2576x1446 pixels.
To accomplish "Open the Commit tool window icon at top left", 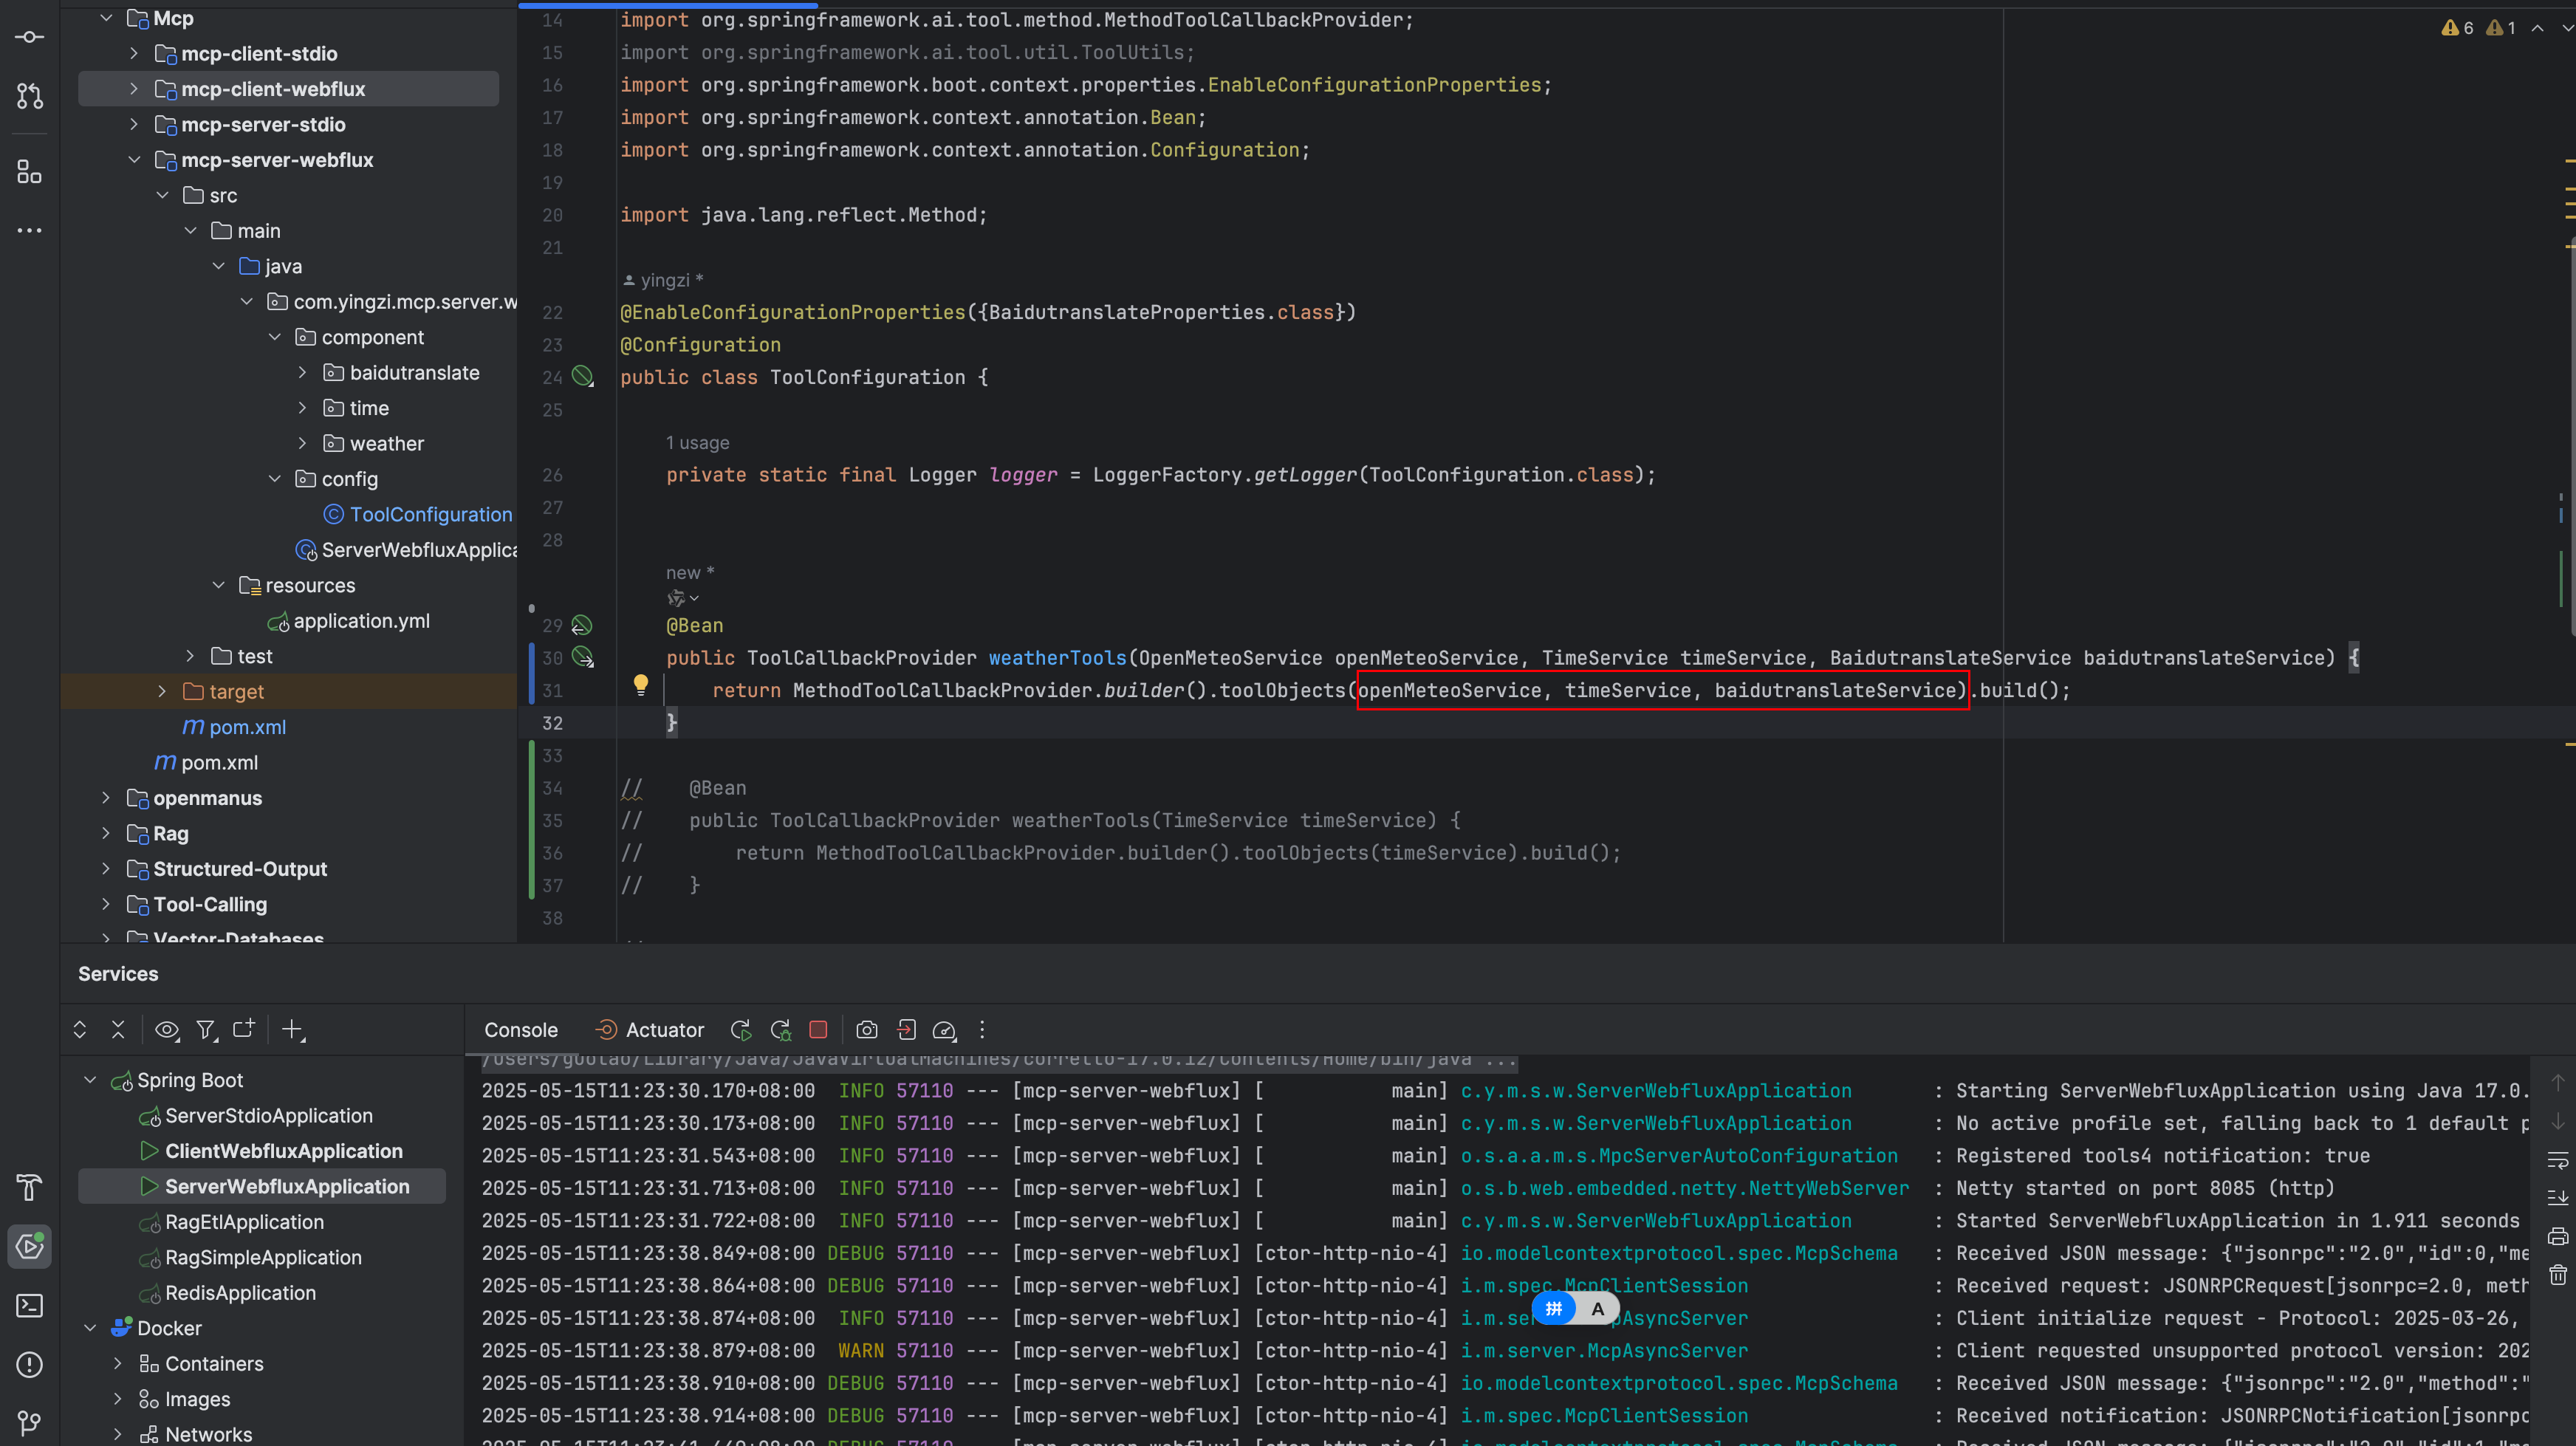I will (29, 37).
